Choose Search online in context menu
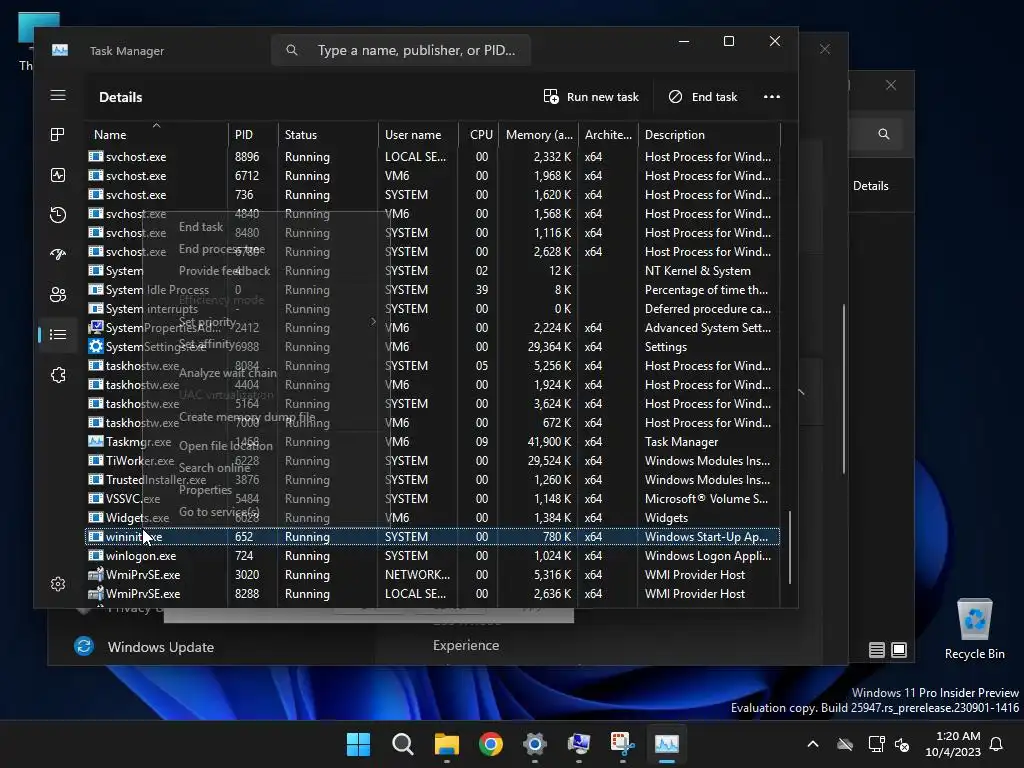Image resolution: width=1024 pixels, height=768 pixels. 214,468
